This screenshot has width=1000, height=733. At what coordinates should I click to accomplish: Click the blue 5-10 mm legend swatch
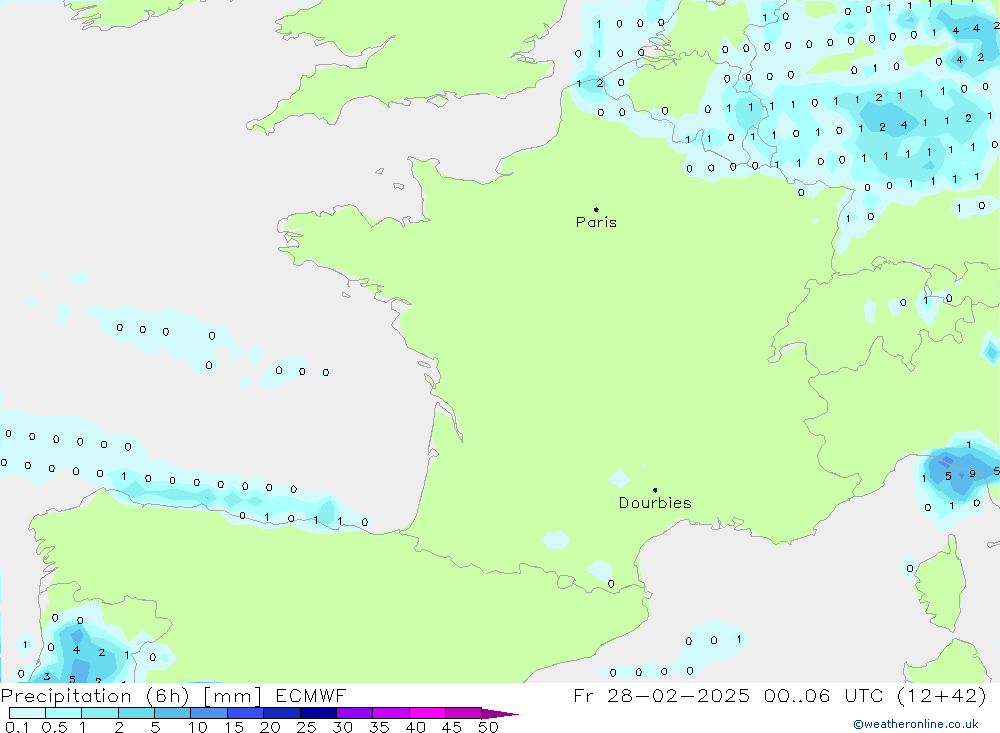(x=173, y=713)
